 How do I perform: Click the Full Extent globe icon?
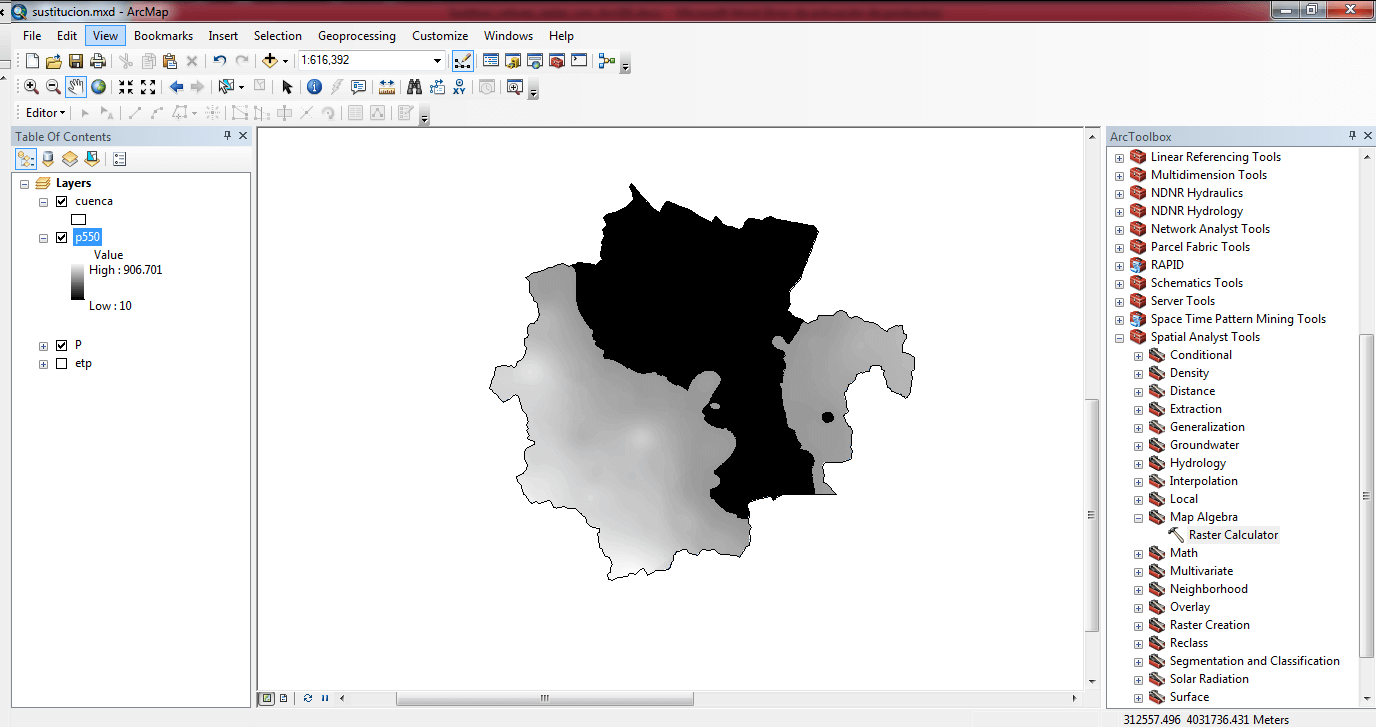click(99, 87)
